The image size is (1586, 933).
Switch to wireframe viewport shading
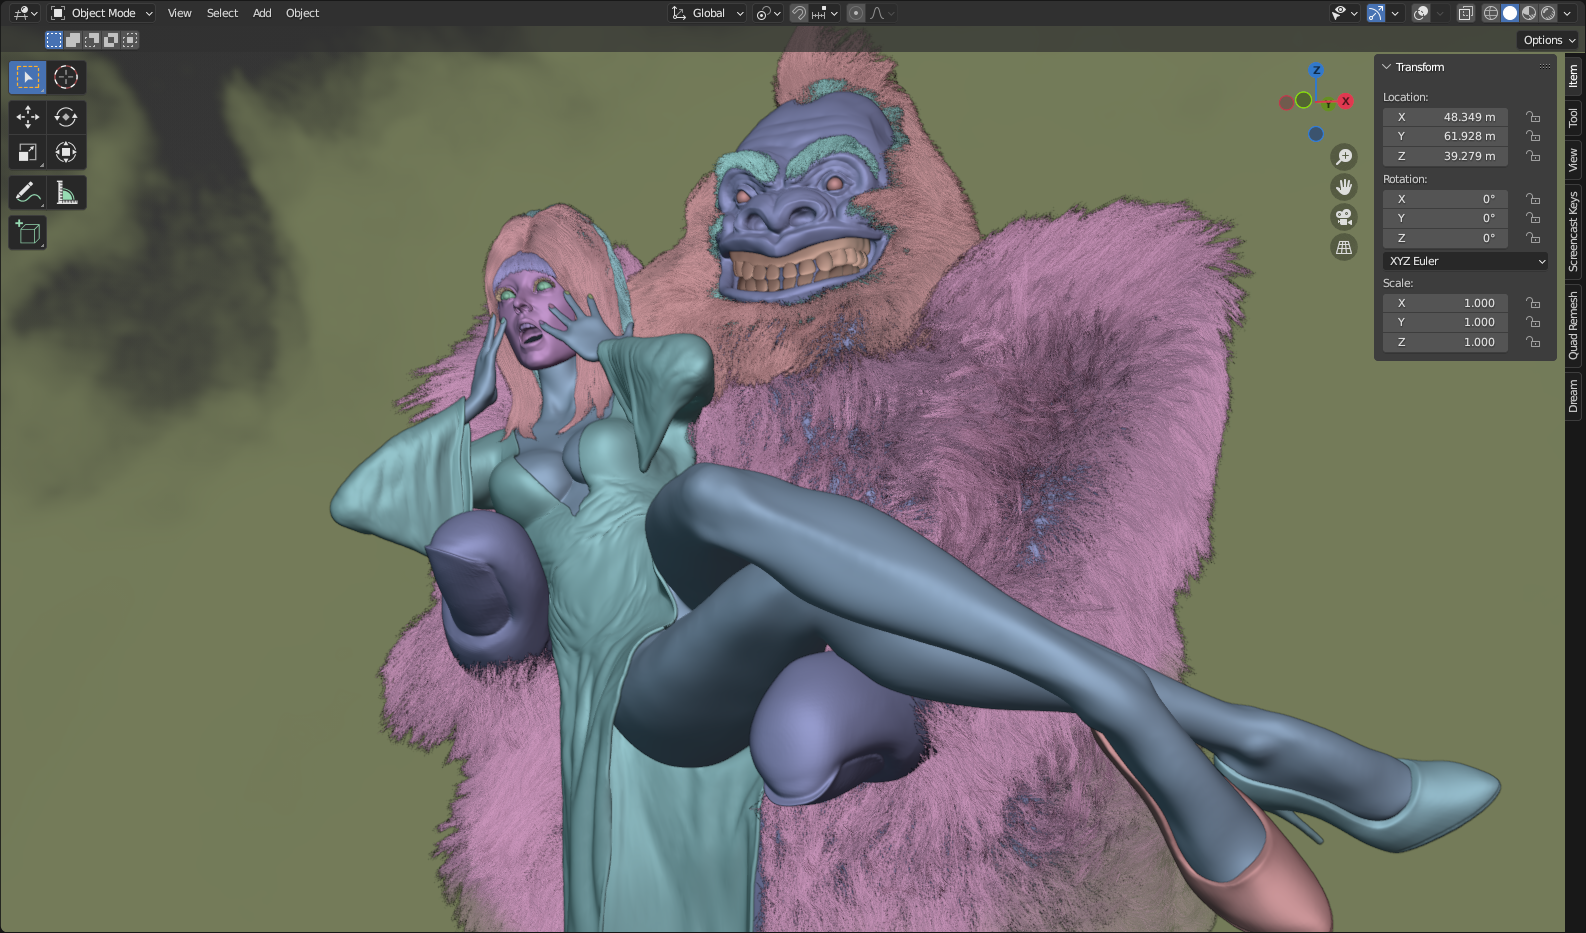coord(1490,13)
